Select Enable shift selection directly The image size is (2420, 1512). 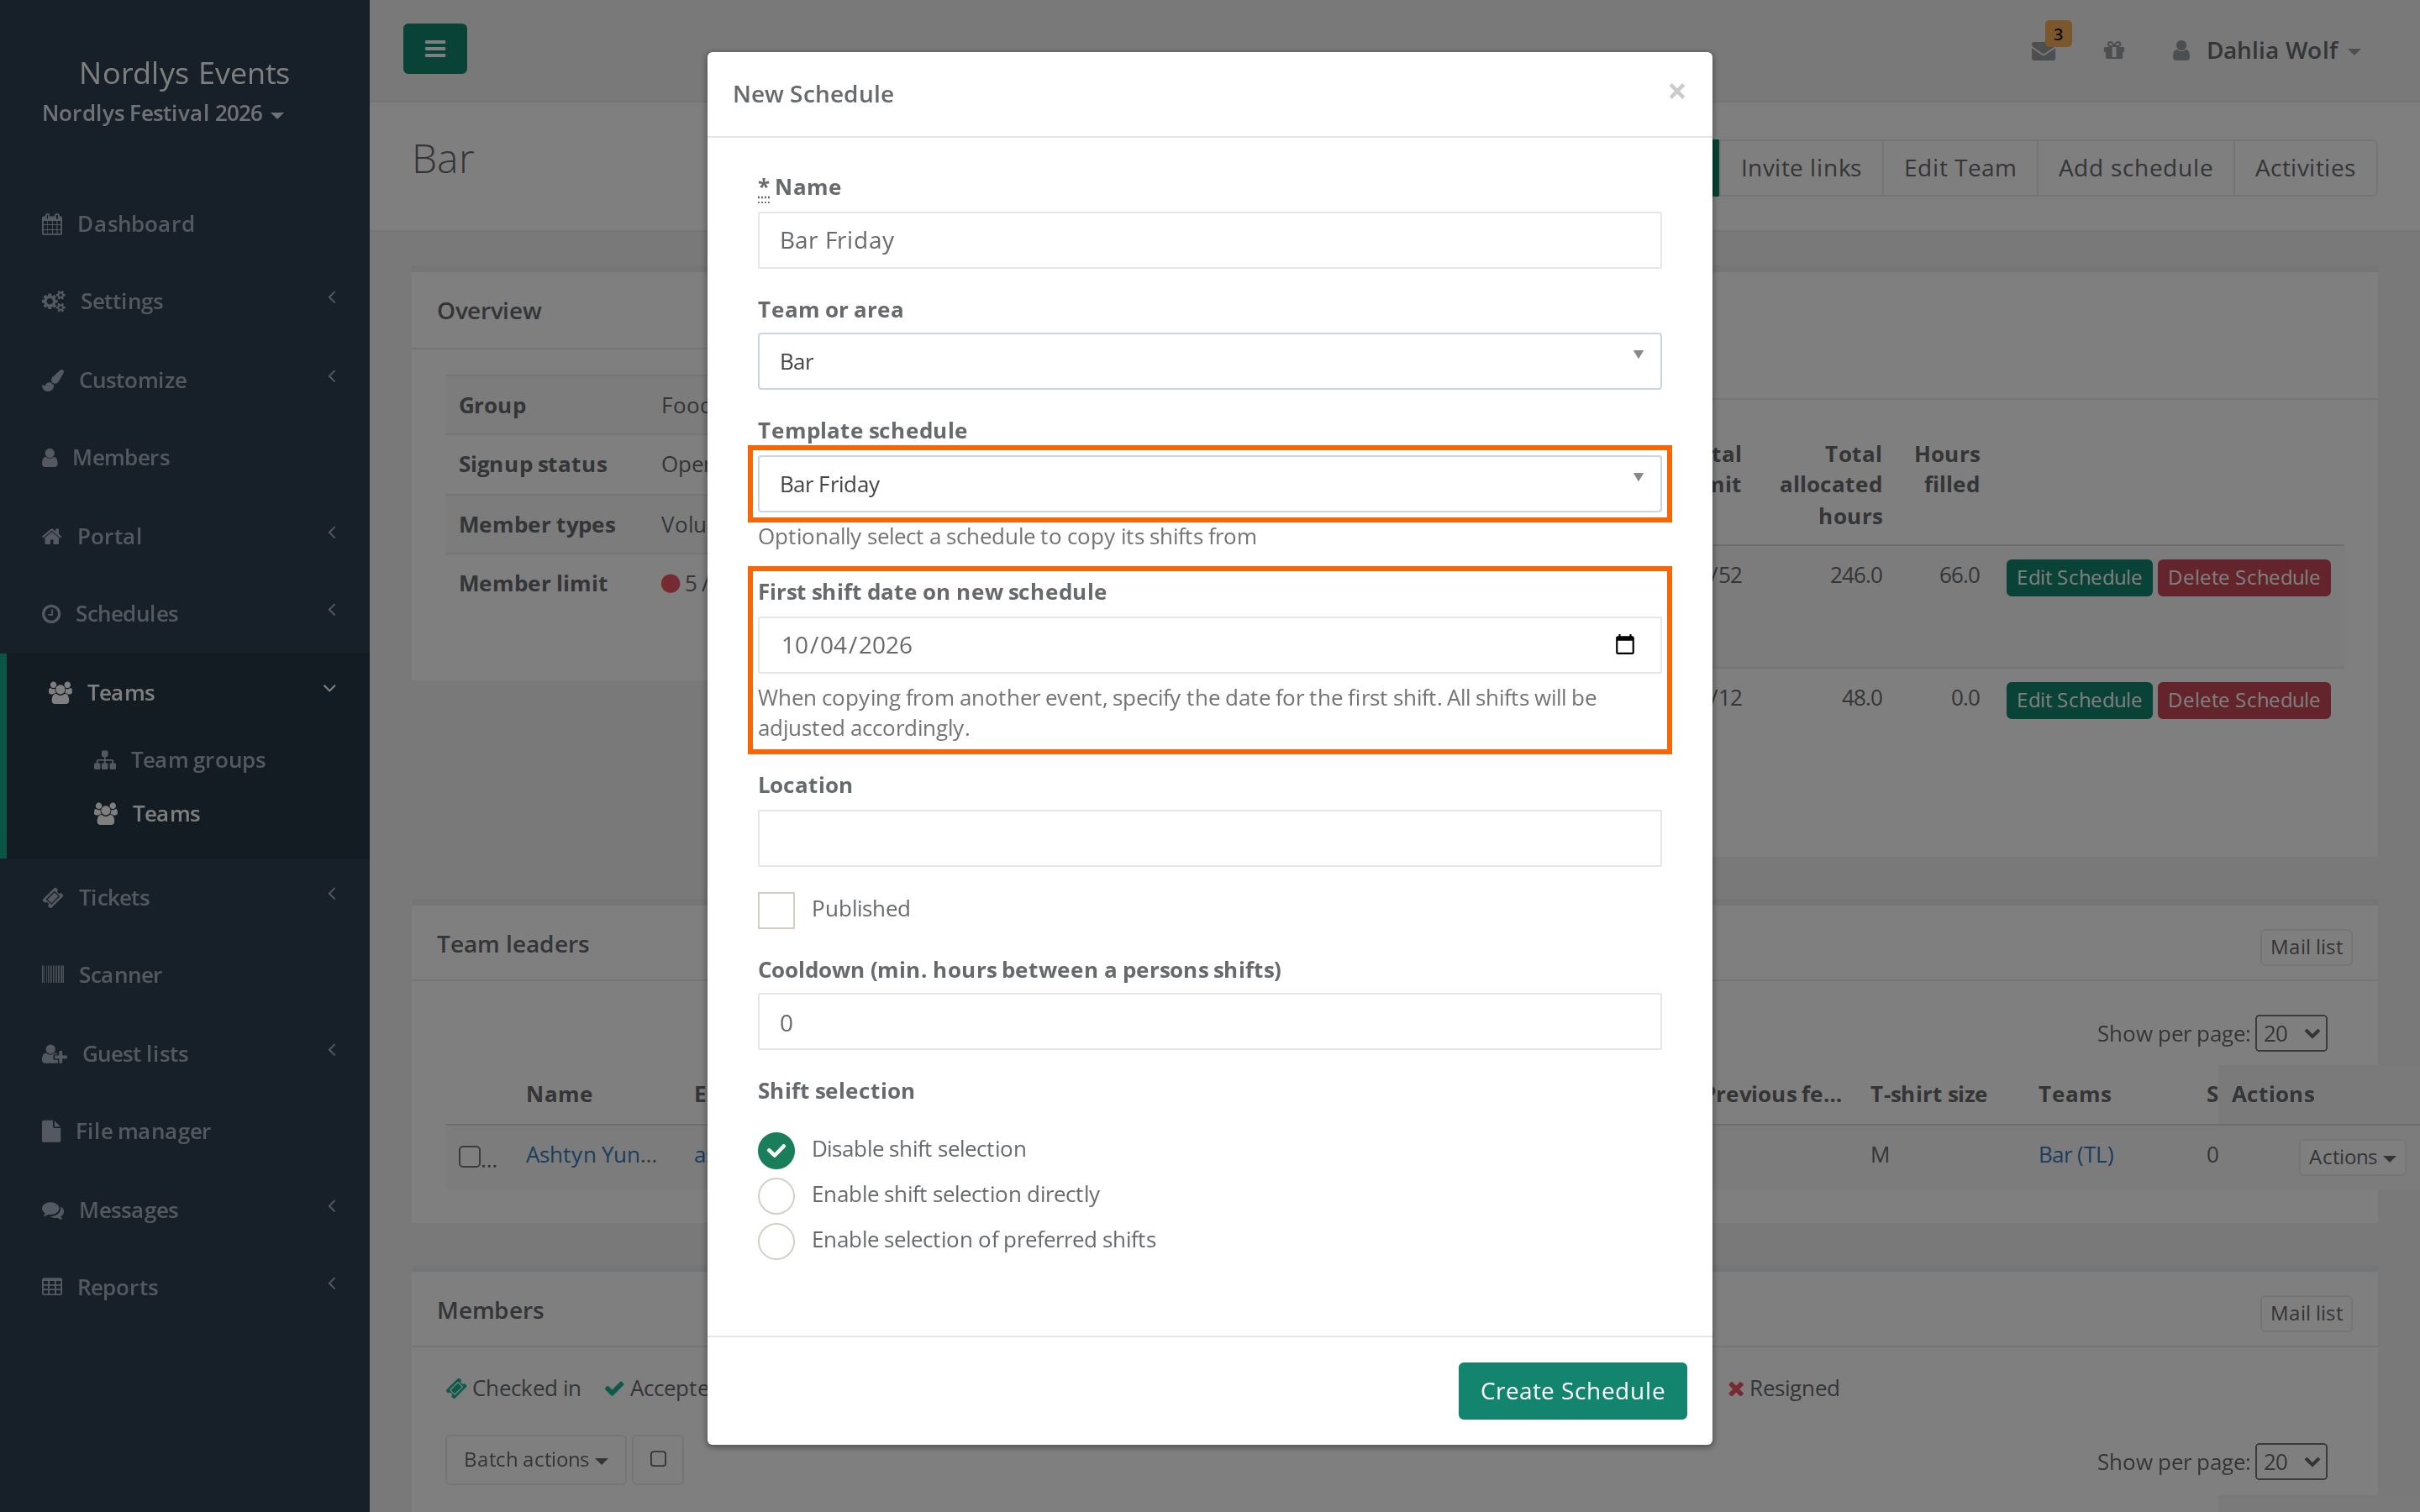776,1195
